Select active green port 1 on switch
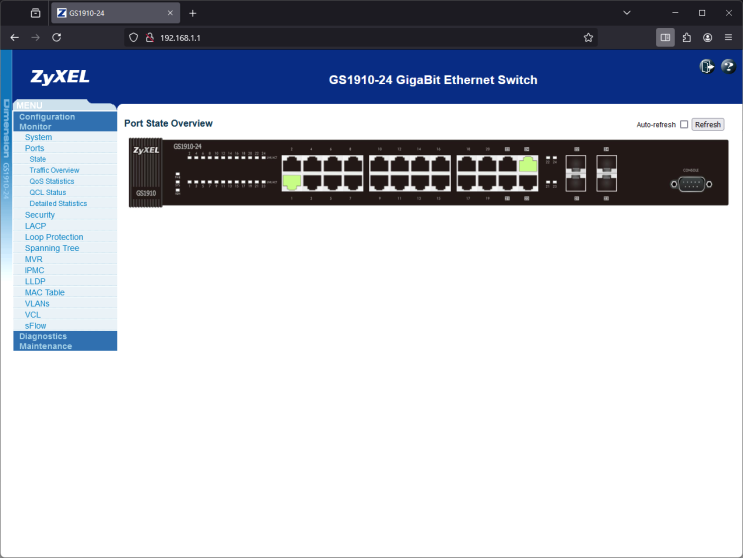 (292, 182)
